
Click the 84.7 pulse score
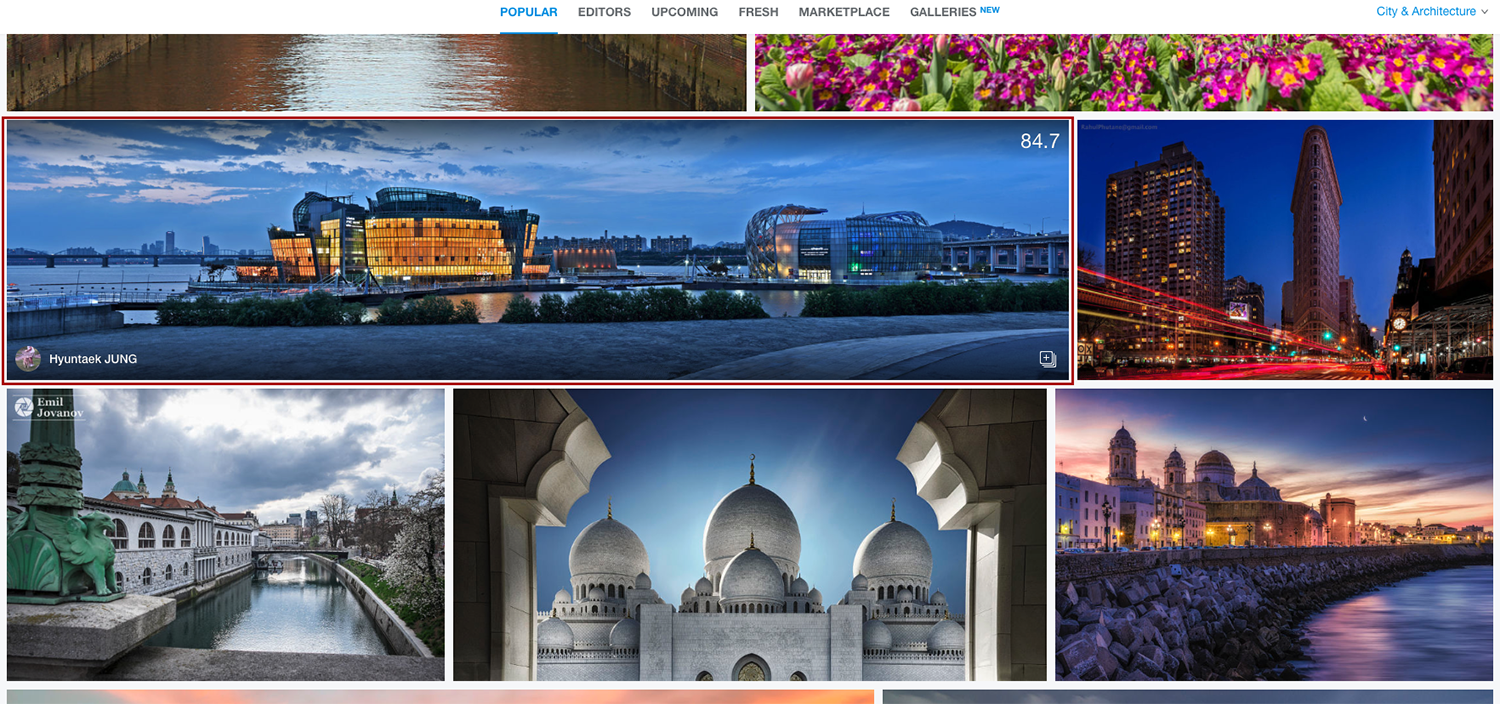(x=1039, y=142)
